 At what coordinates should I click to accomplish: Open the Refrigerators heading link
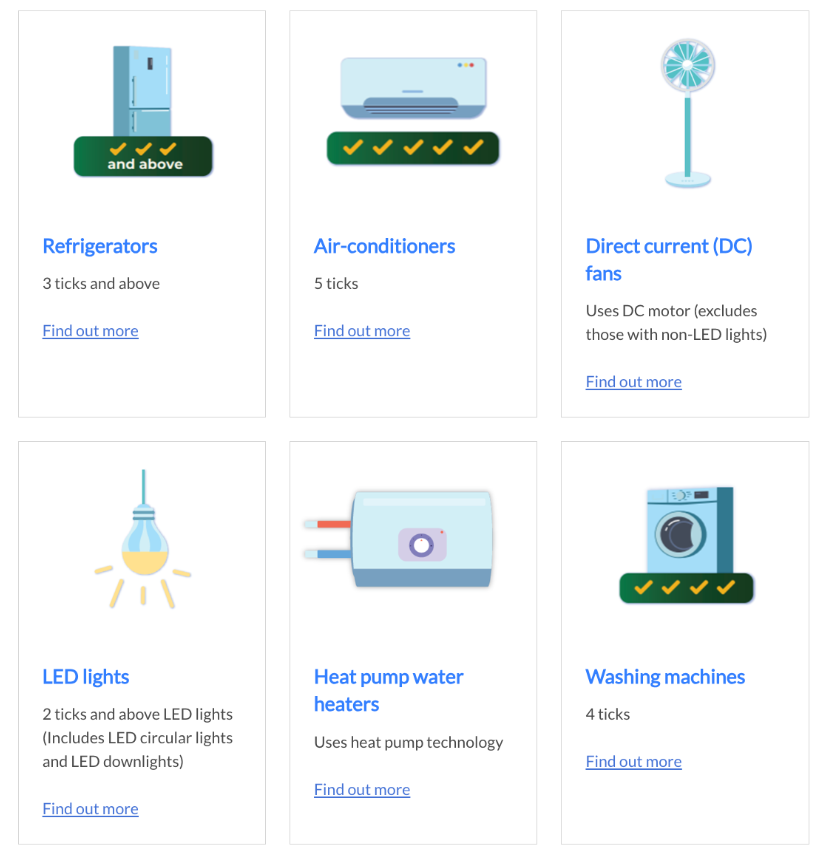pyautogui.click(x=100, y=246)
